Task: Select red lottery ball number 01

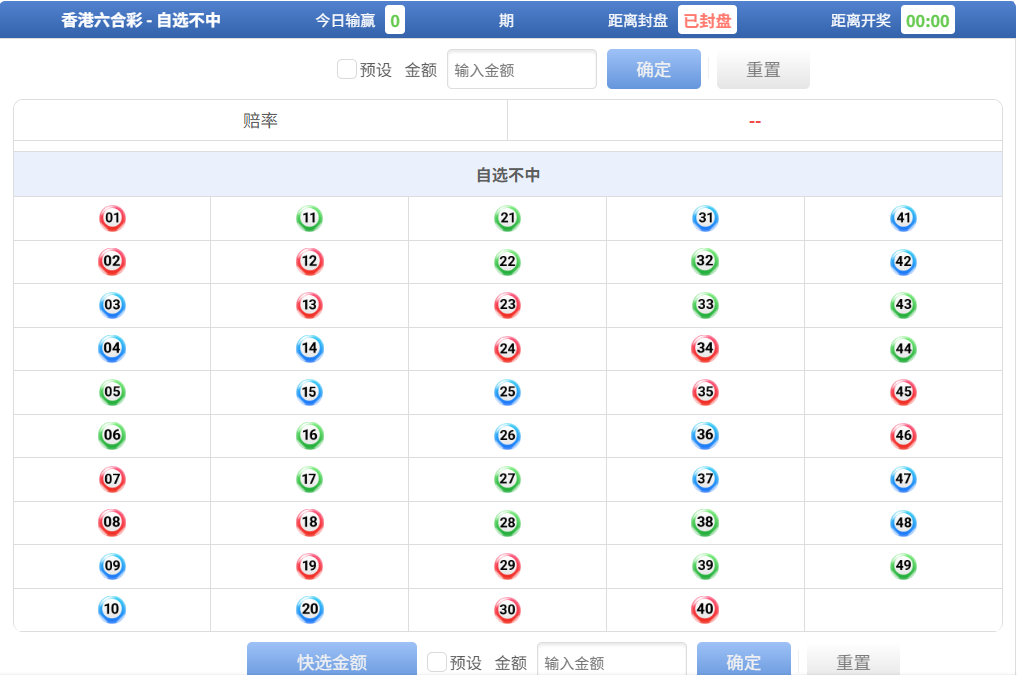Action: 112,218
